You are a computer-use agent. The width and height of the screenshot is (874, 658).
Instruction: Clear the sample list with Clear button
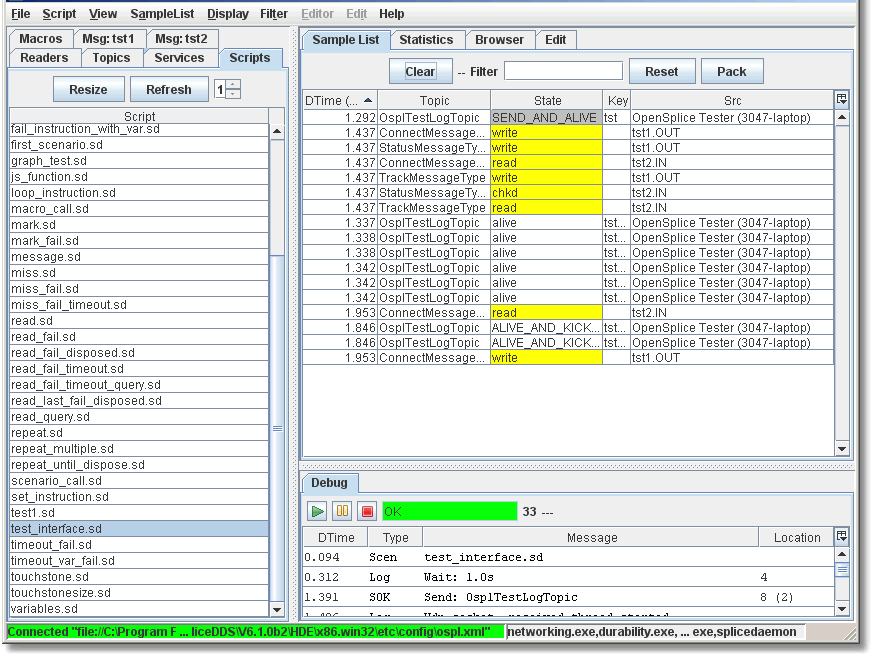tap(420, 71)
